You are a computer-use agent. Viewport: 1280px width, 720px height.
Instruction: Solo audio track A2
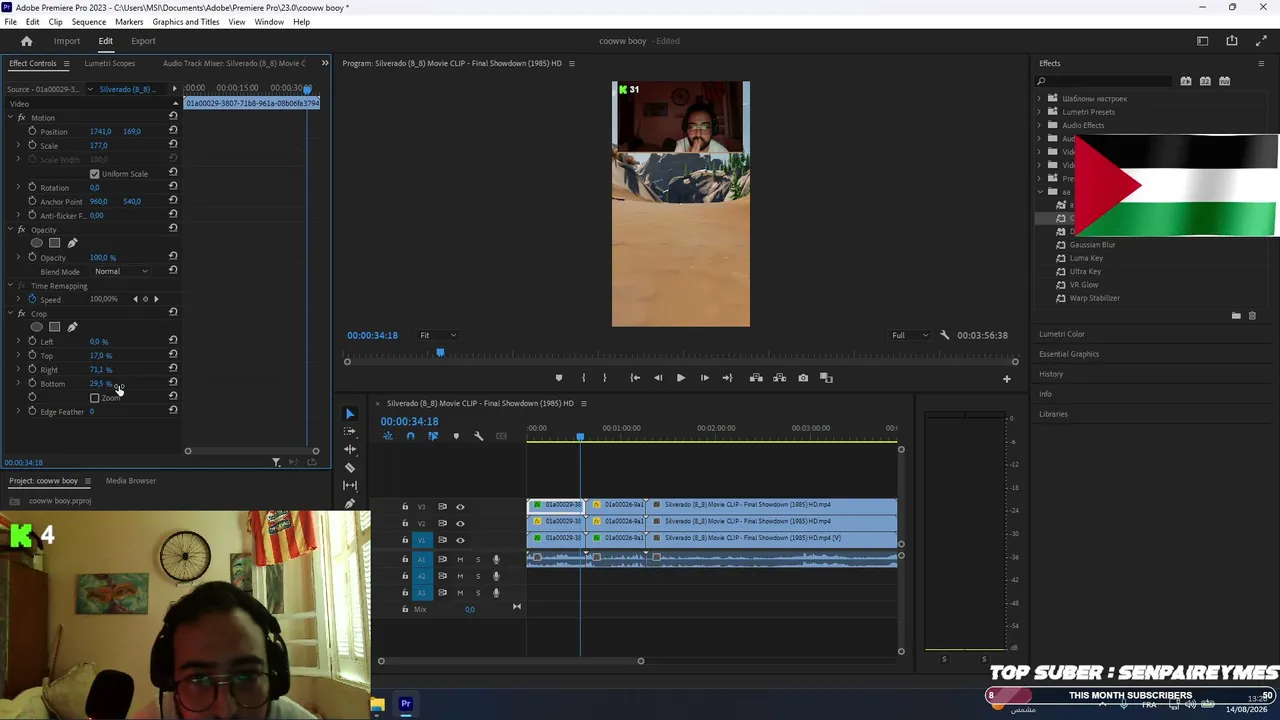click(x=478, y=576)
